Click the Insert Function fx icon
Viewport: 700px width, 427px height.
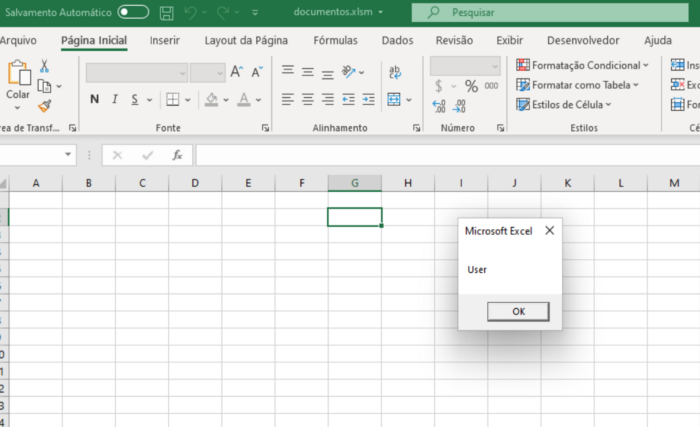[x=177, y=155]
